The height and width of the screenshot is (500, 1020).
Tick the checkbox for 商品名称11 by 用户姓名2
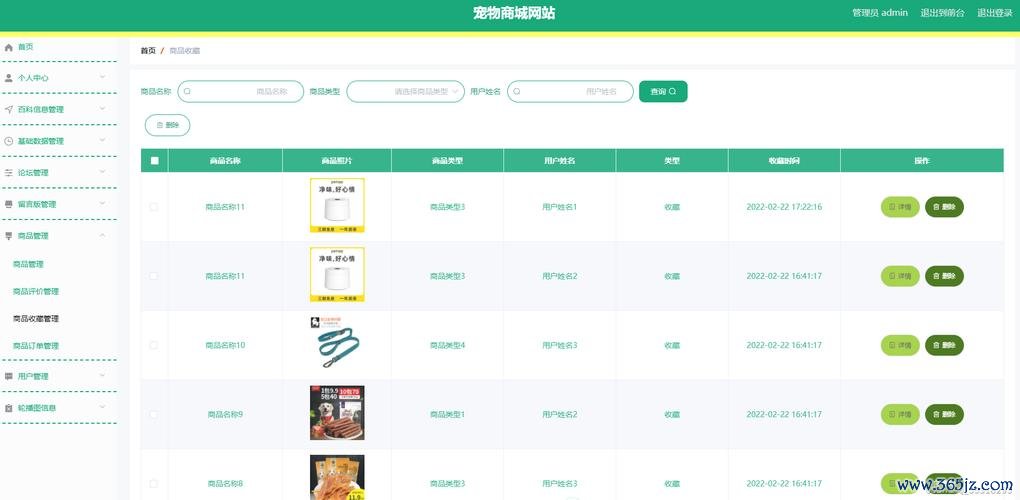(154, 276)
